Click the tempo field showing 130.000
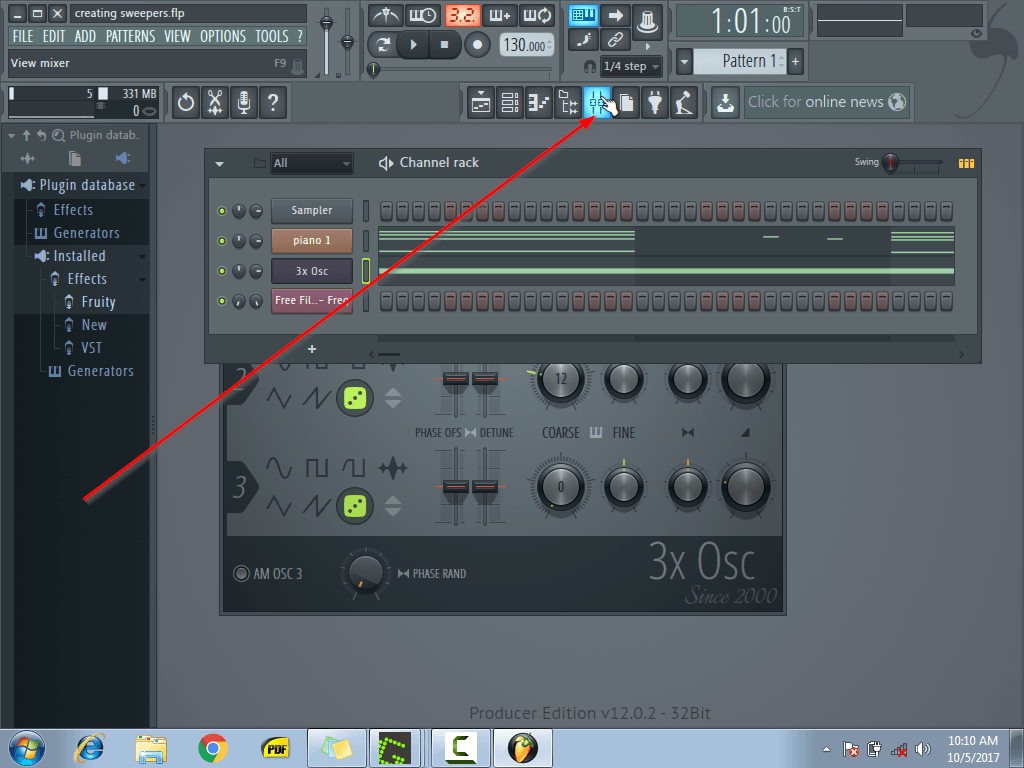Viewport: 1024px width, 768px height. pyautogui.click(x=527, y=45)
